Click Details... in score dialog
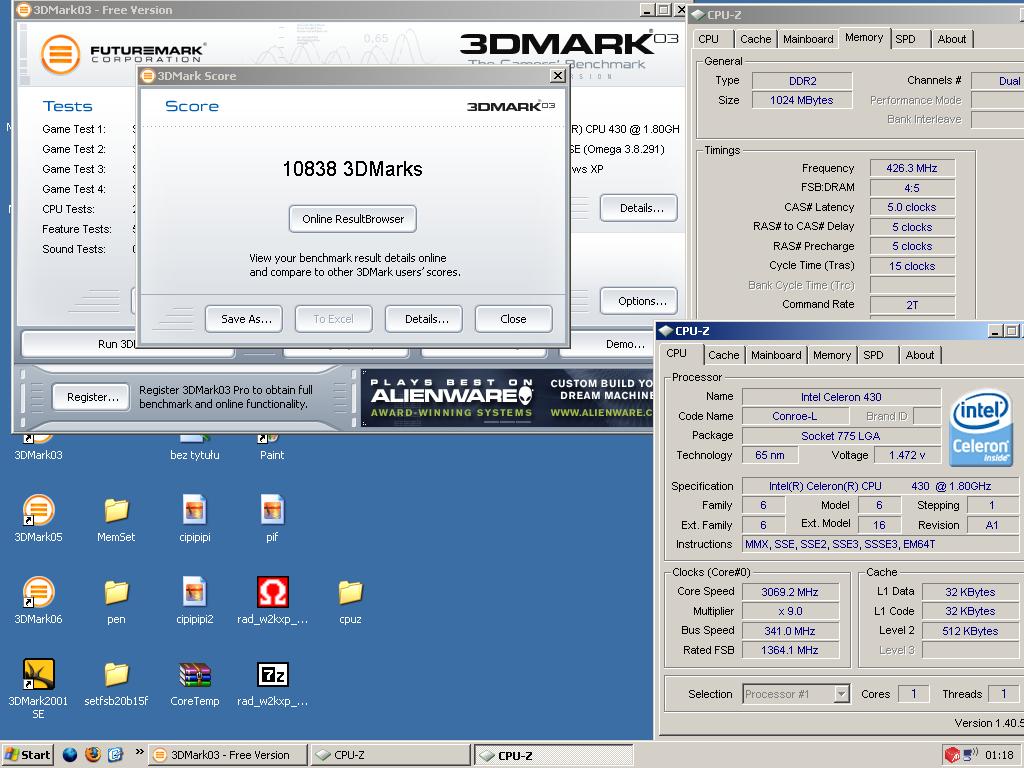The width and height of the screenshot is (1024, 768). tap(425, 319)
